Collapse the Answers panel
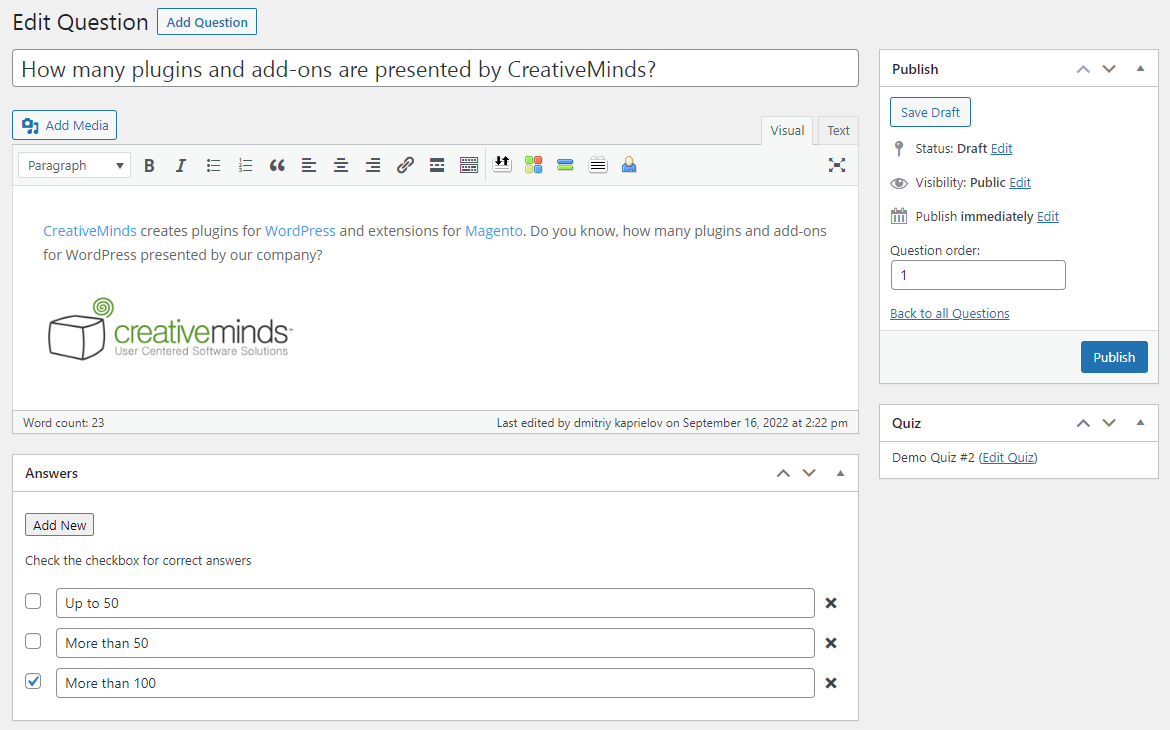 [840, 473]
